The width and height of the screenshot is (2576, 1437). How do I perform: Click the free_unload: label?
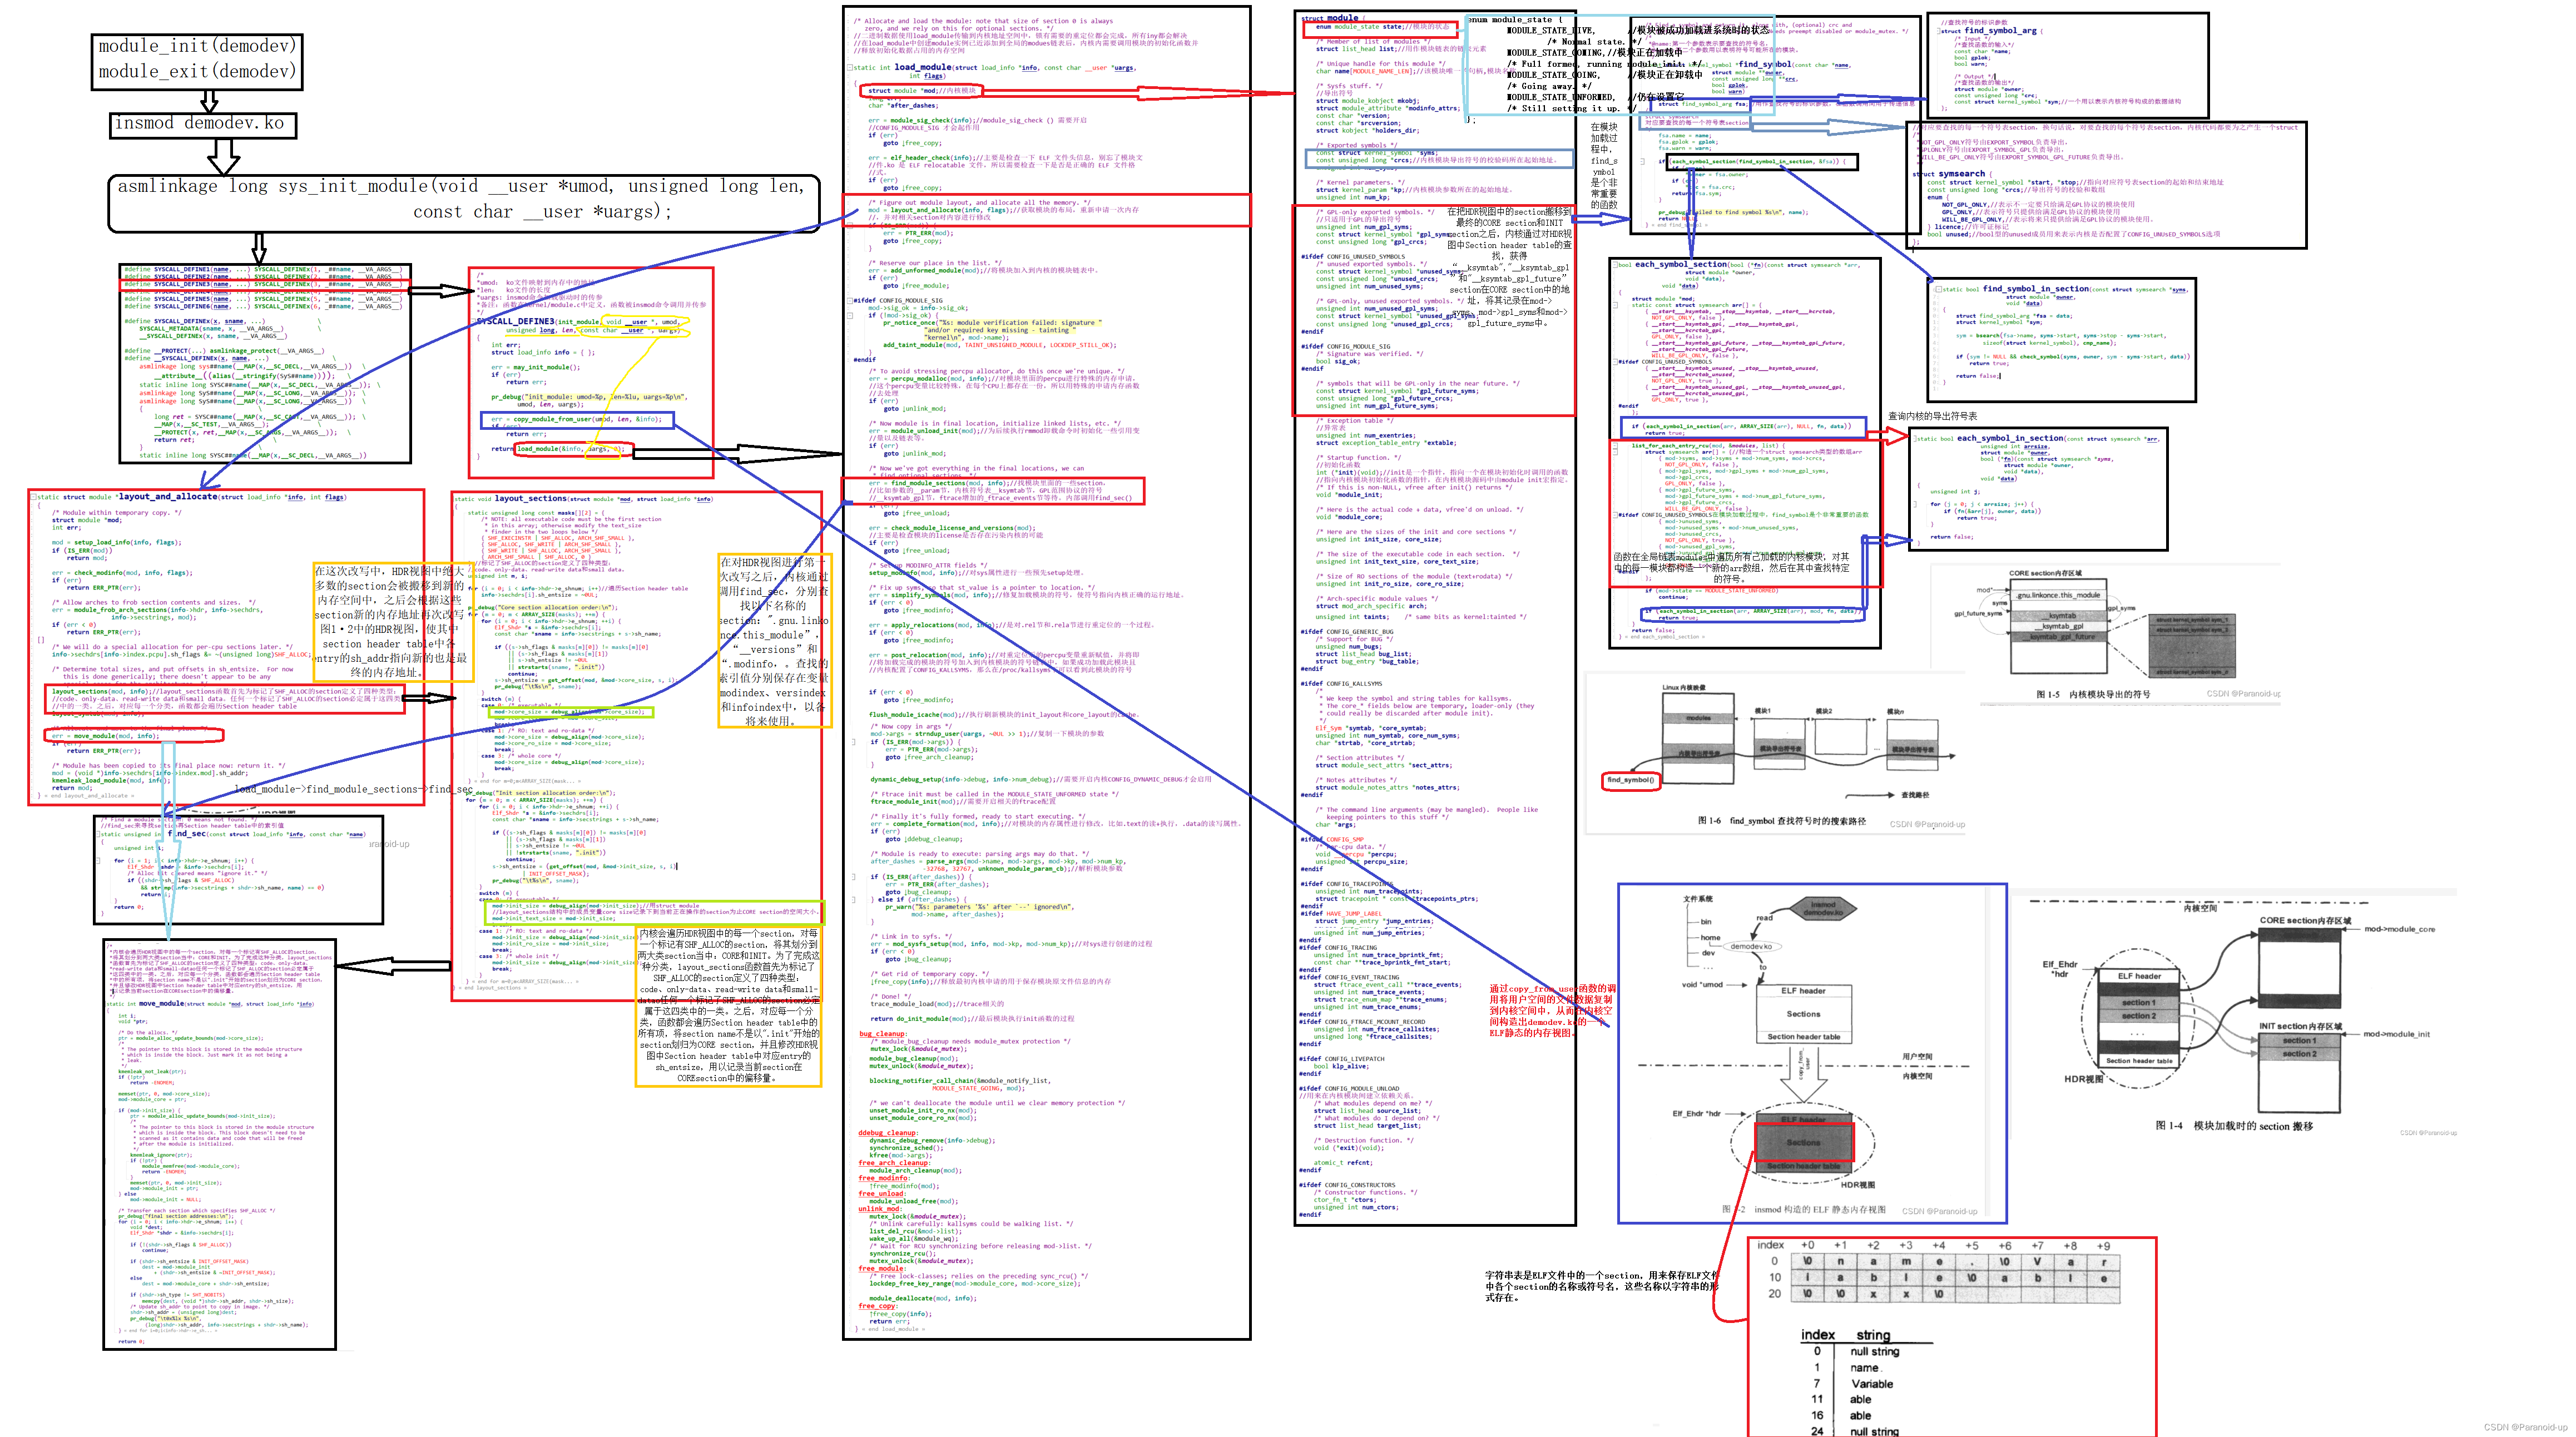(x=881, y=1193)
